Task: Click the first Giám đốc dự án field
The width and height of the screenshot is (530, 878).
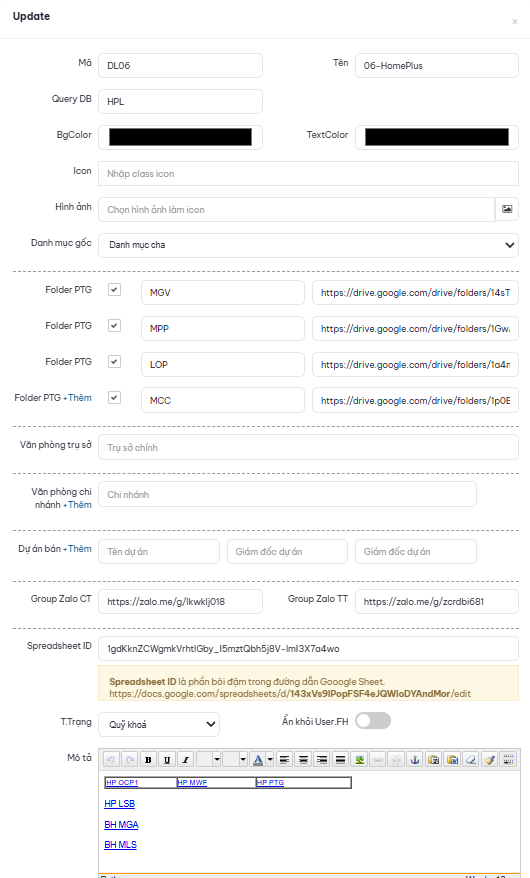Action: pos(288,552)
